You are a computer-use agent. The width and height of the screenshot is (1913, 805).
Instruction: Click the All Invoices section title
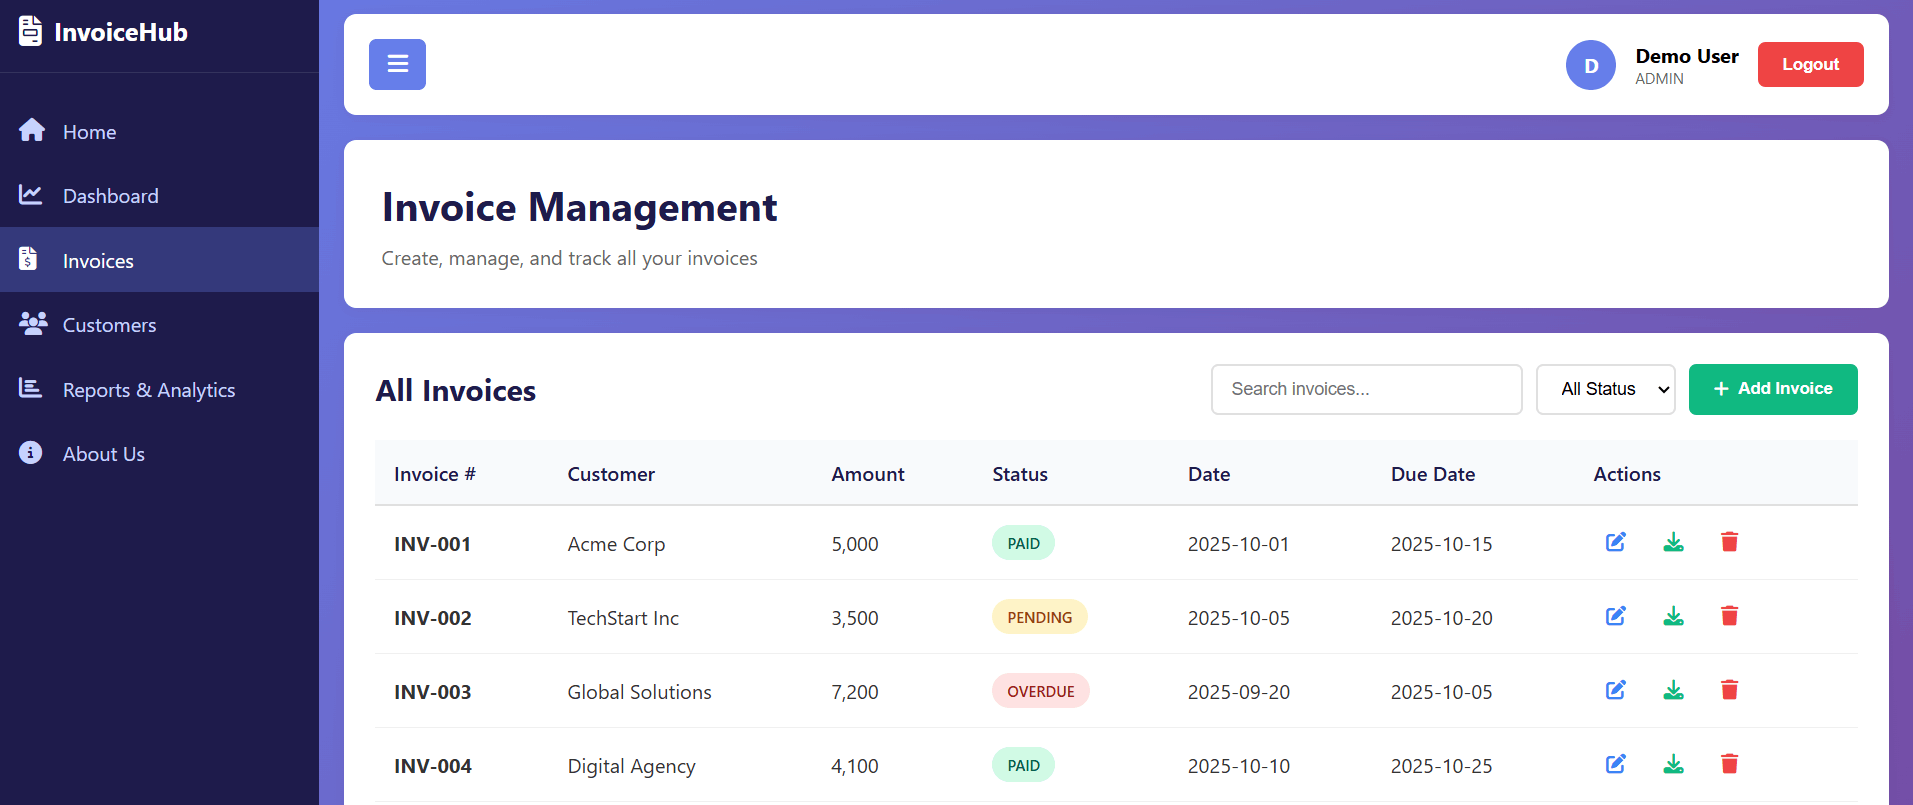455,390
